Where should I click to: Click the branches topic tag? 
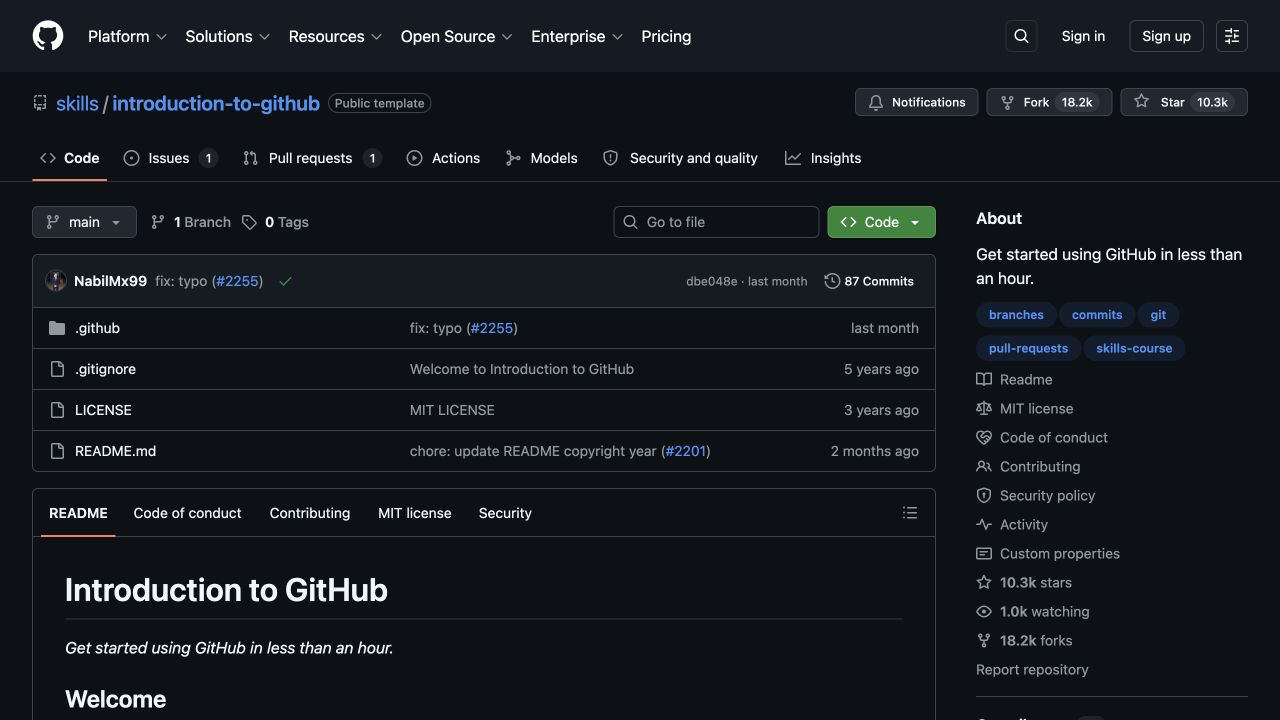1016,315
